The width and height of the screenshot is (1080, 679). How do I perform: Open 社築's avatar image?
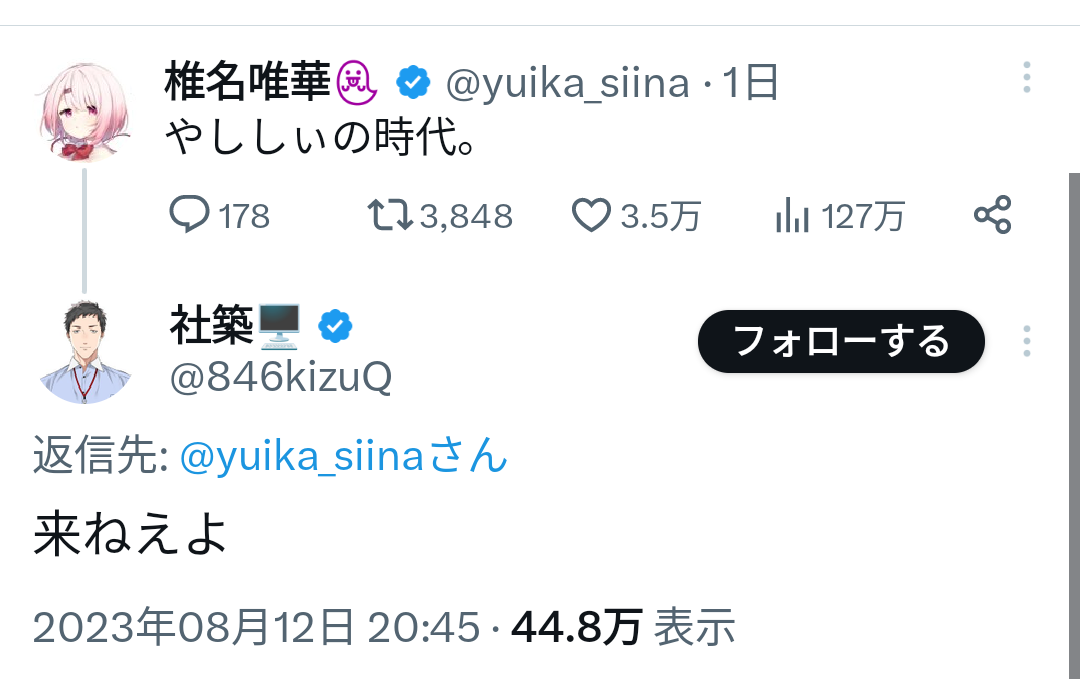point(84,351)
